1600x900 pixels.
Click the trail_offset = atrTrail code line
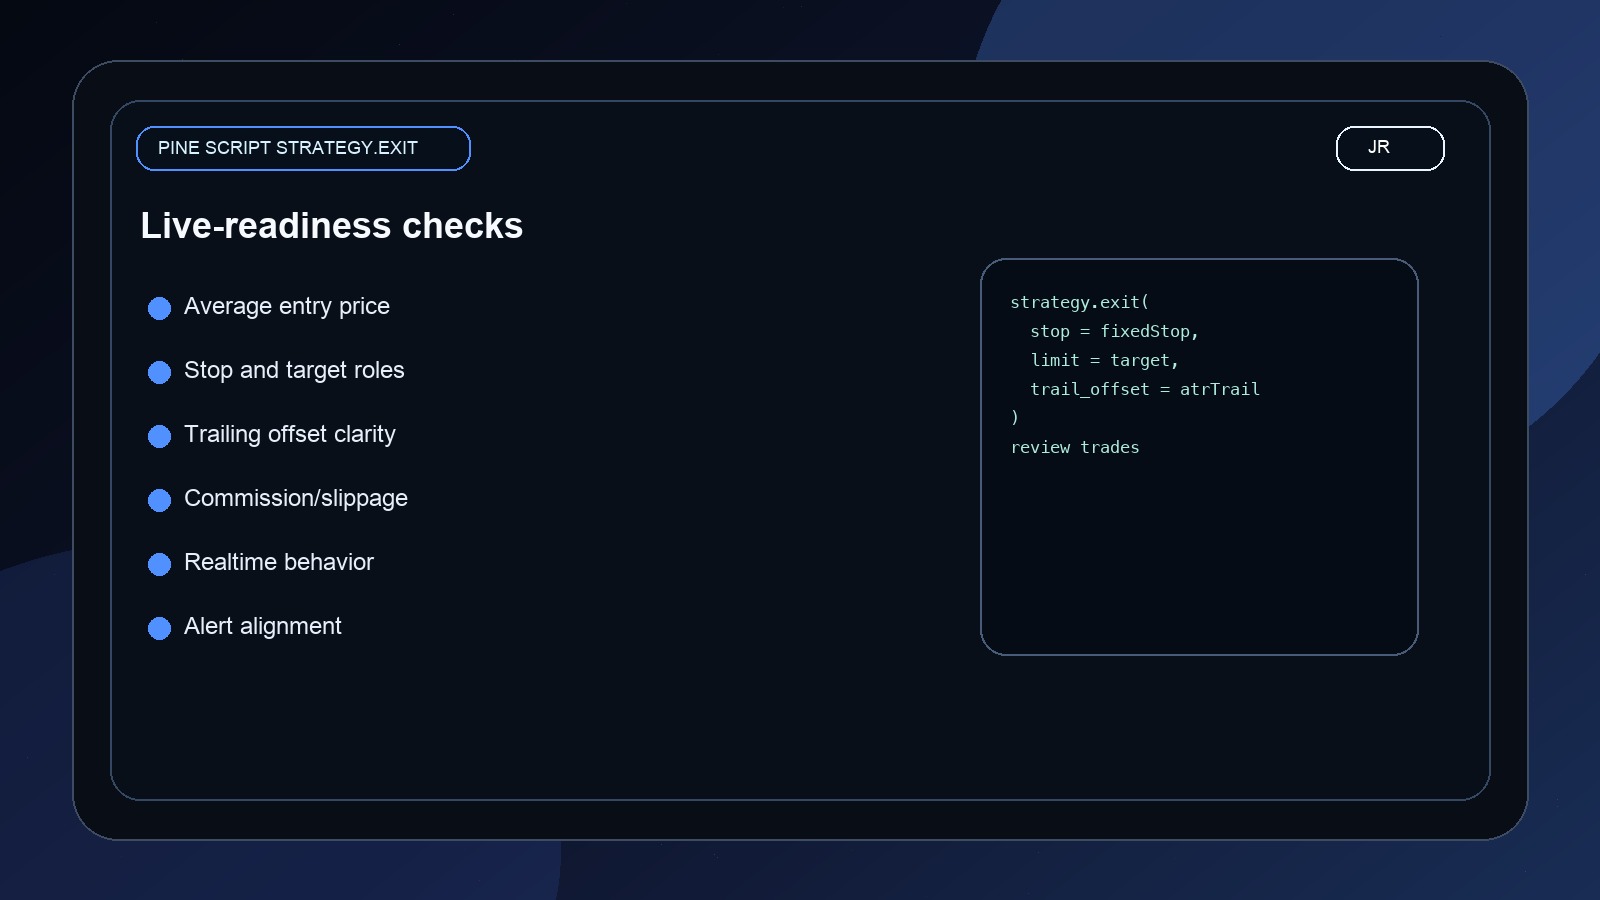pos(1144,389)
